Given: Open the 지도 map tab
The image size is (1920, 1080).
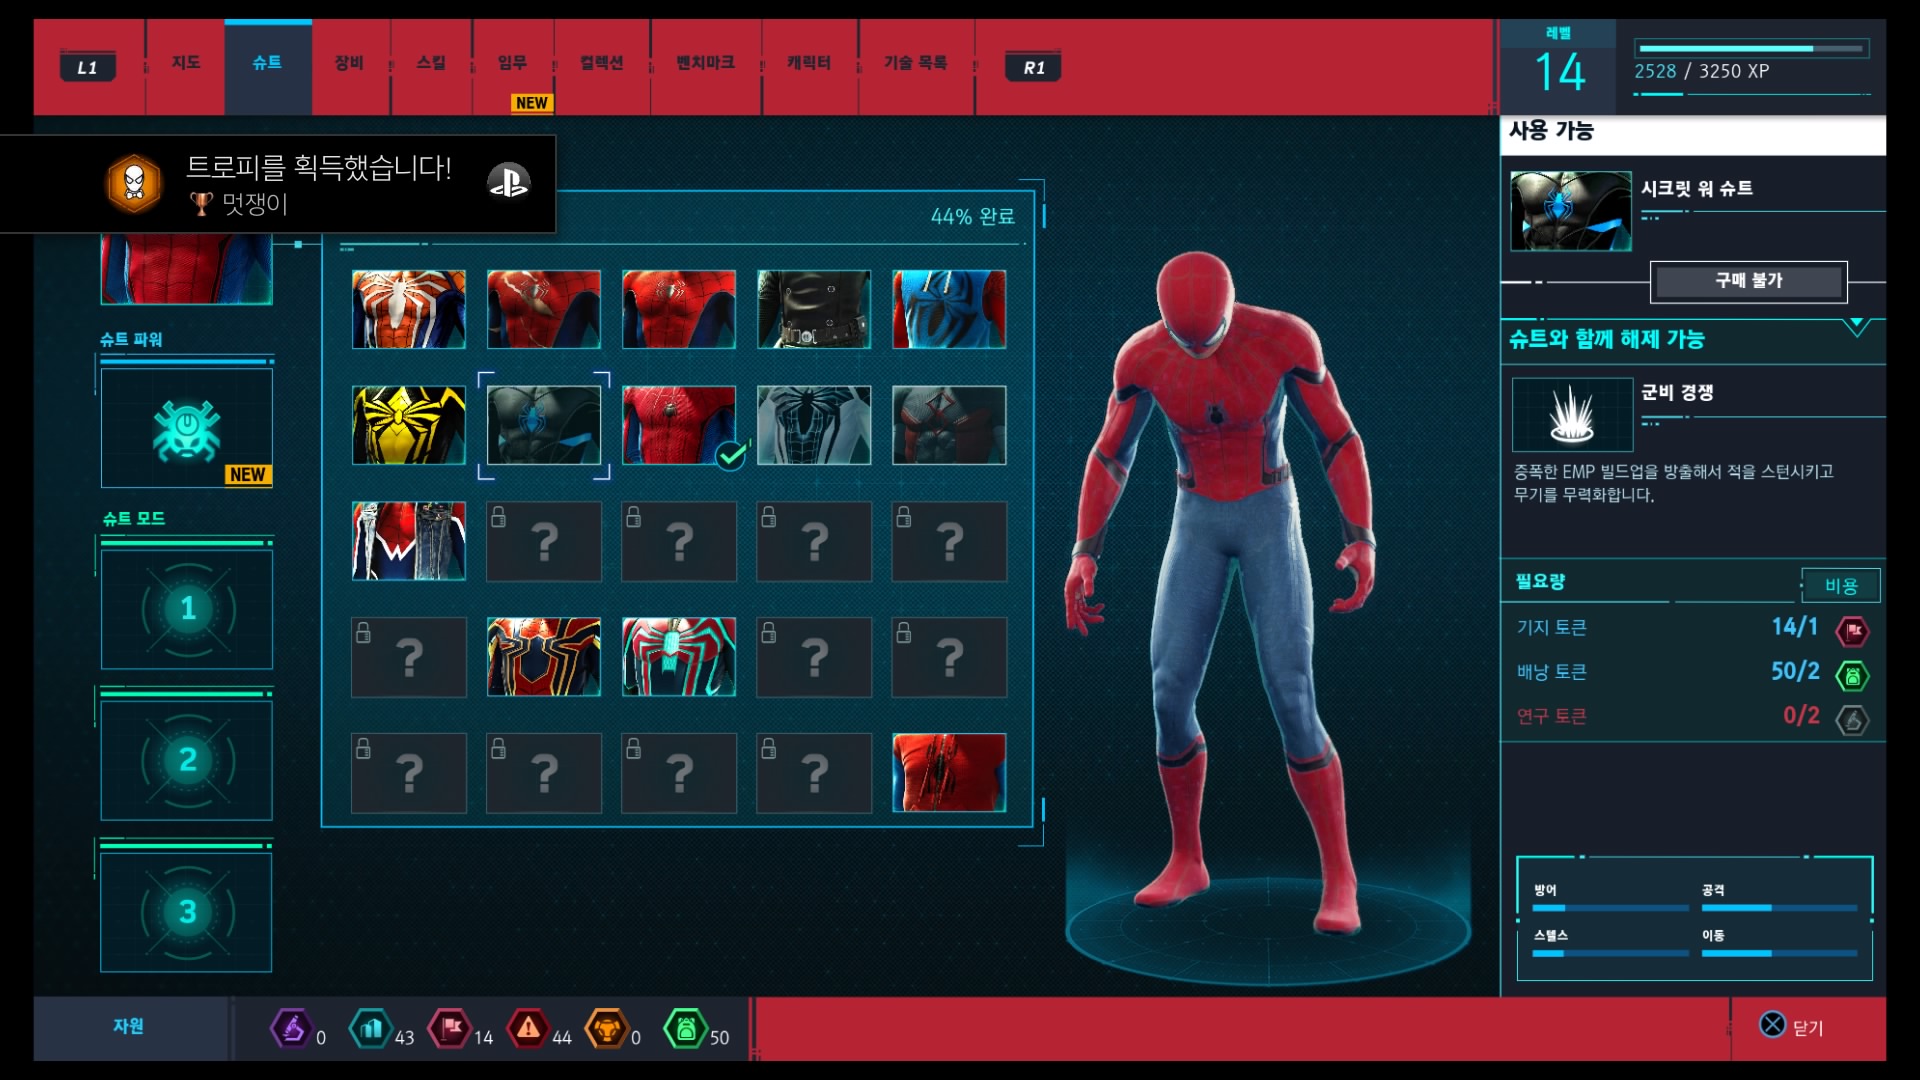Looking at the screenshot, I should coord(185,63).
